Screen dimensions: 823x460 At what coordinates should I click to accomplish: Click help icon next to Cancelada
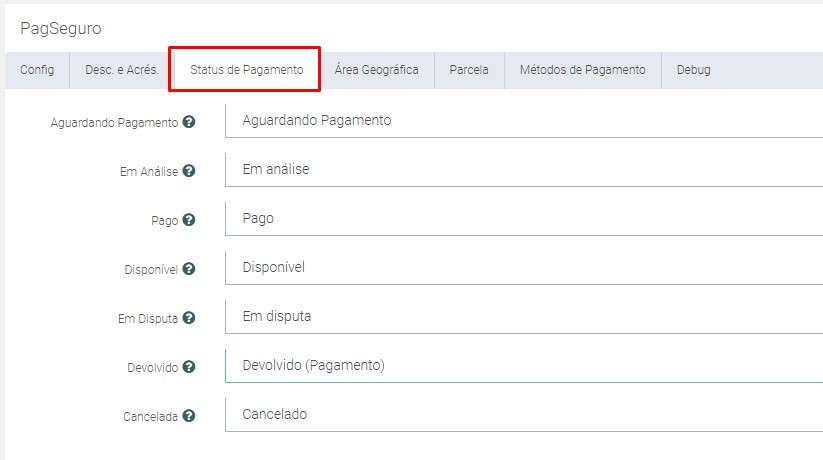(189, 416)
